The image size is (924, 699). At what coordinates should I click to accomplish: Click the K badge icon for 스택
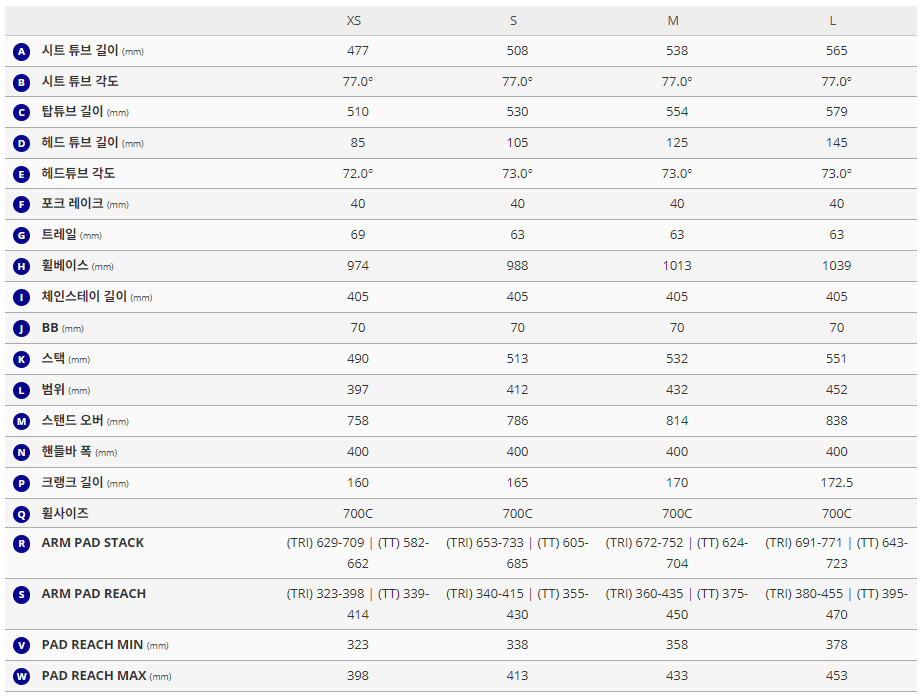(x=22, y=359)
